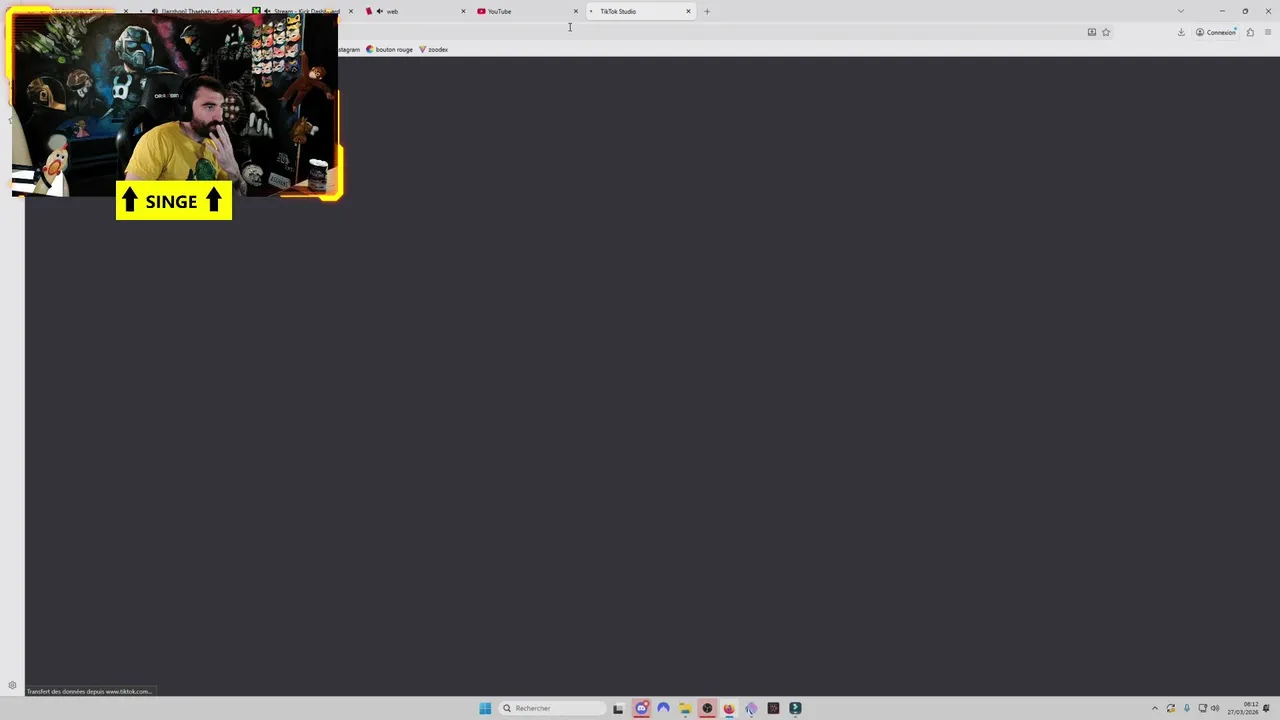
Task: Open the dark square app in taskbar
Action: [773, 708]
